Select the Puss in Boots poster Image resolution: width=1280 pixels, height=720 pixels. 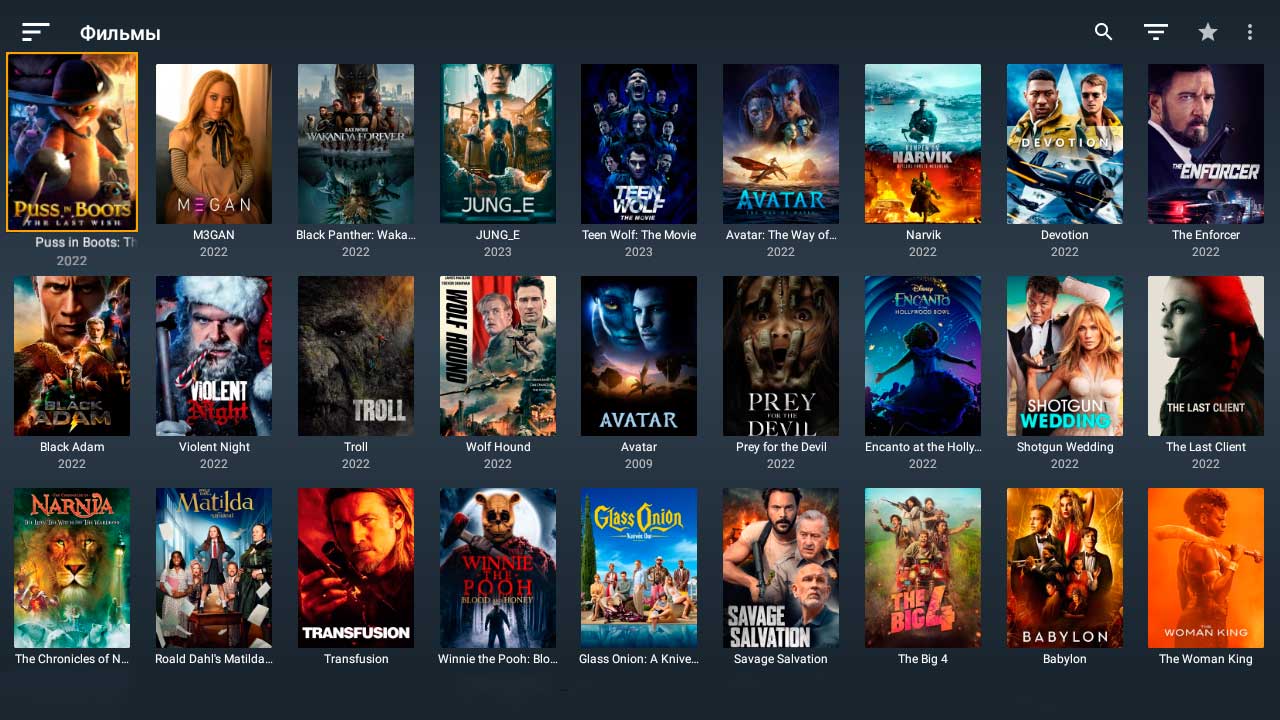[x=72, y=142]
